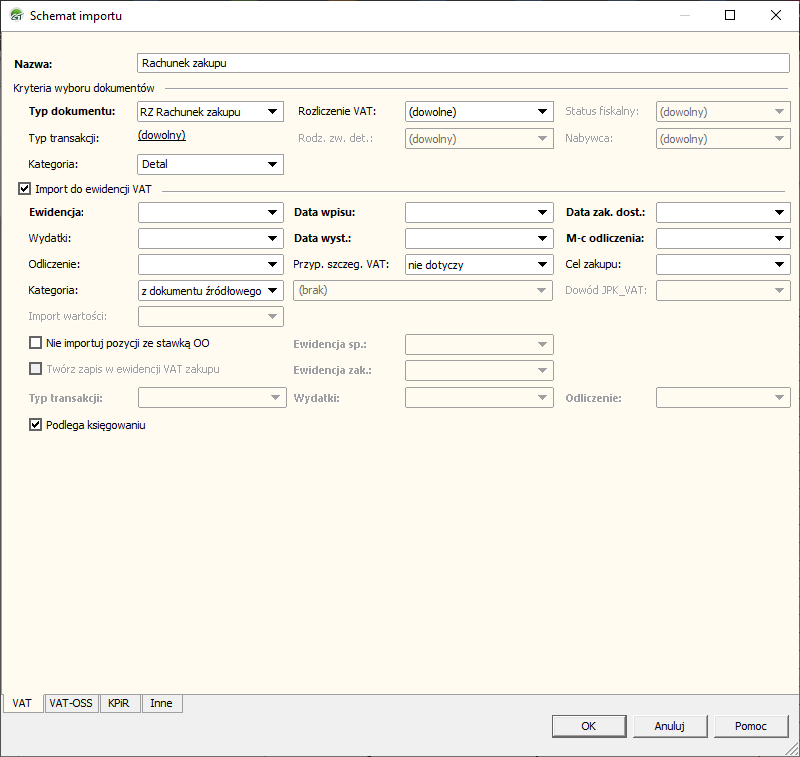Open the Inne tab

point(161,703)
